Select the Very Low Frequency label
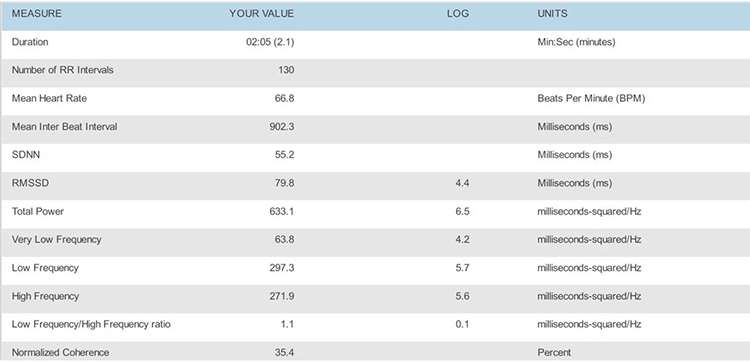This screenshot has height=362, width=750. 56,240
